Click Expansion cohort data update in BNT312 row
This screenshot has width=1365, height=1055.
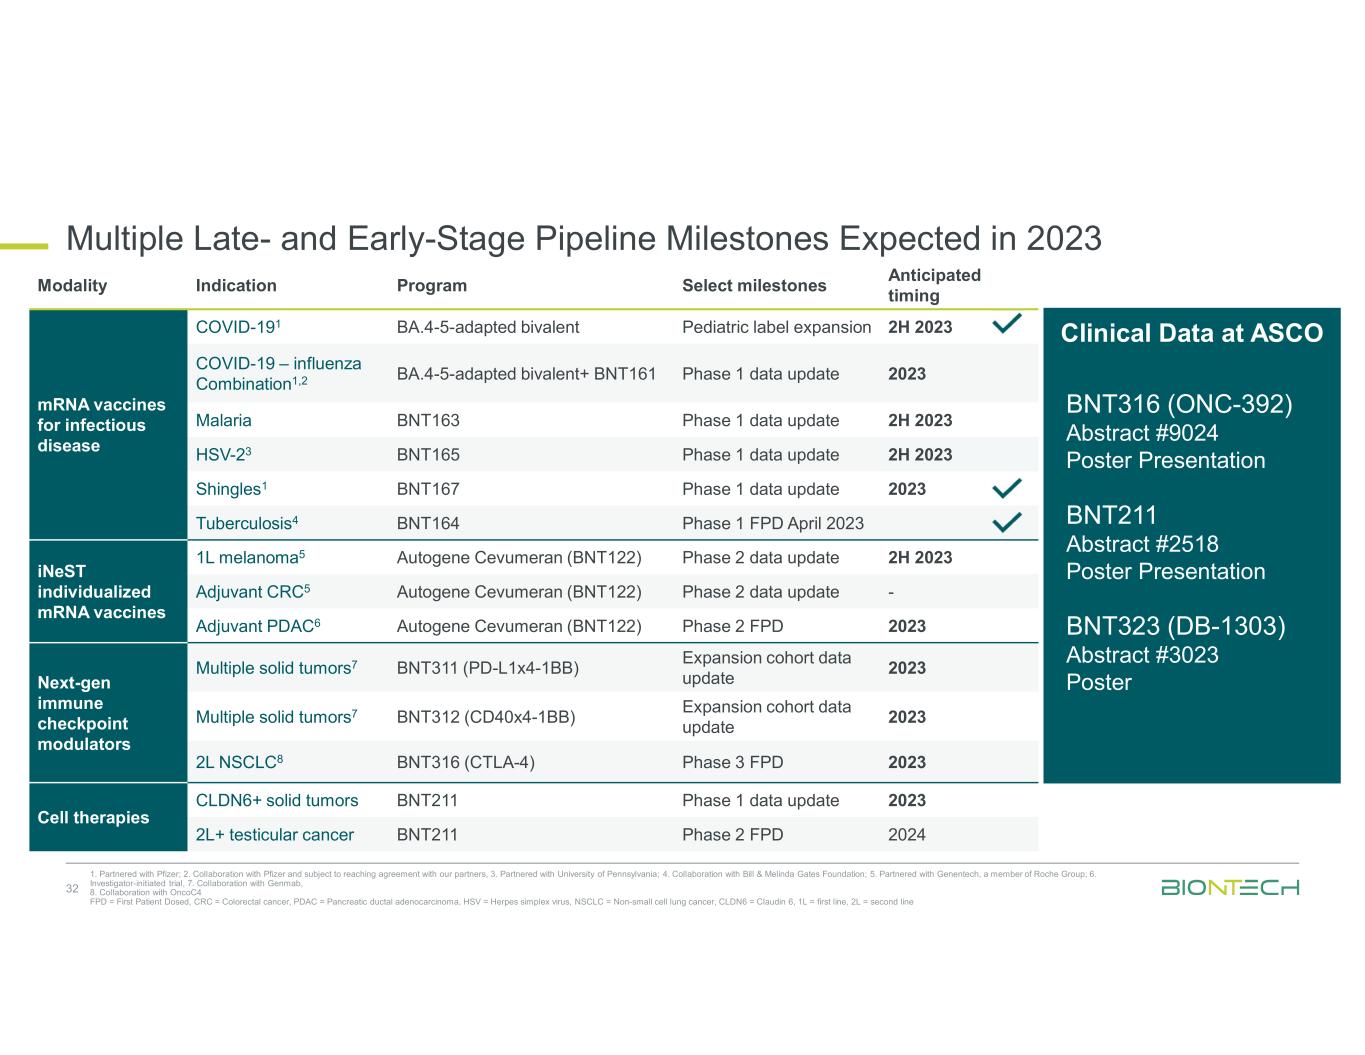pos(767,716)
